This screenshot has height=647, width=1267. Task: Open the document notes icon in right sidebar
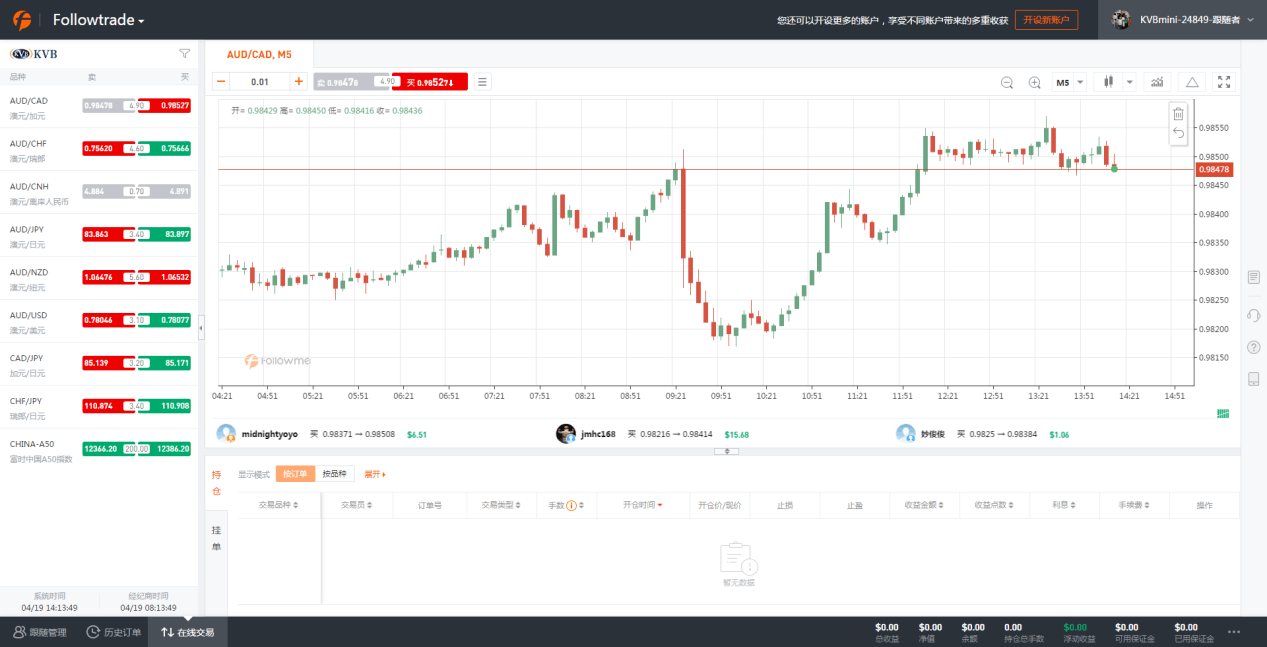pos(1253,277)
